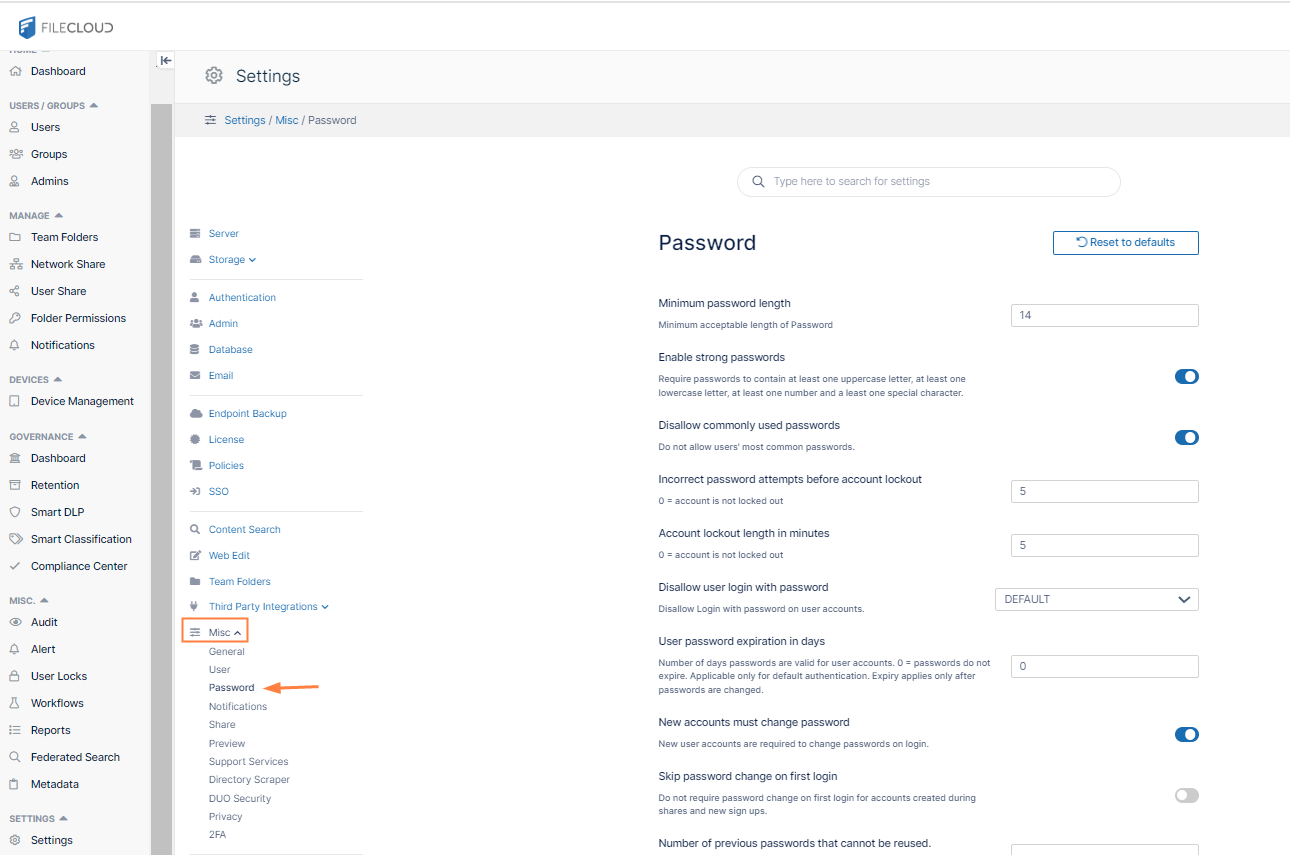Select Notifications under Misc settings
The image size is (1290, 855).
(238, 706)
